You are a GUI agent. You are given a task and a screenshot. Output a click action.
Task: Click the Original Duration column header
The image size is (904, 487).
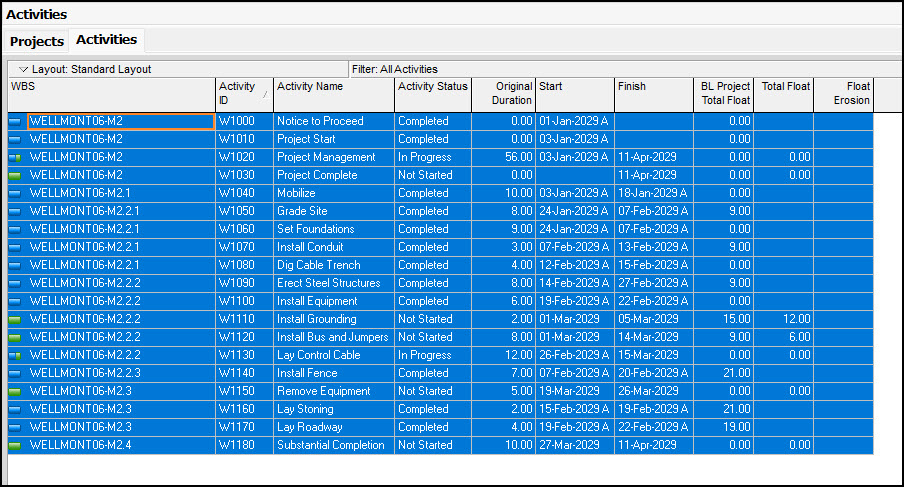pos(504,95)
